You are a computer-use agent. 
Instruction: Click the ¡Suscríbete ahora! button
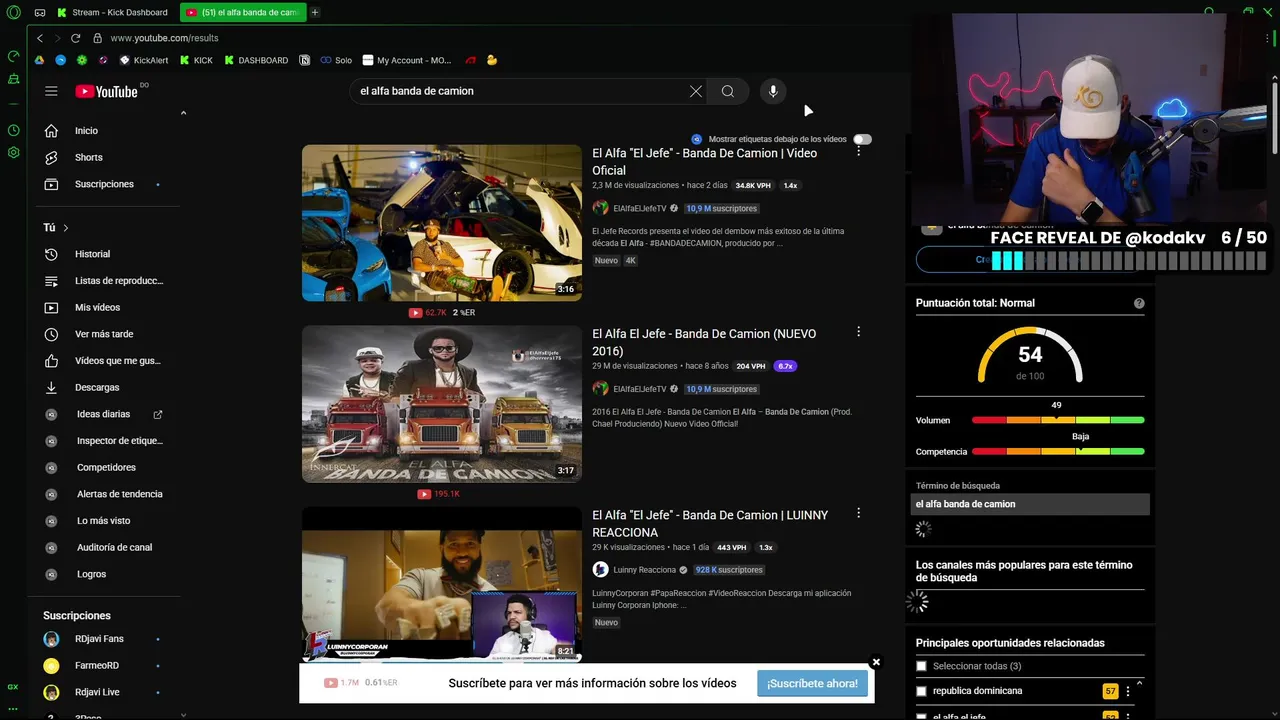813,683
